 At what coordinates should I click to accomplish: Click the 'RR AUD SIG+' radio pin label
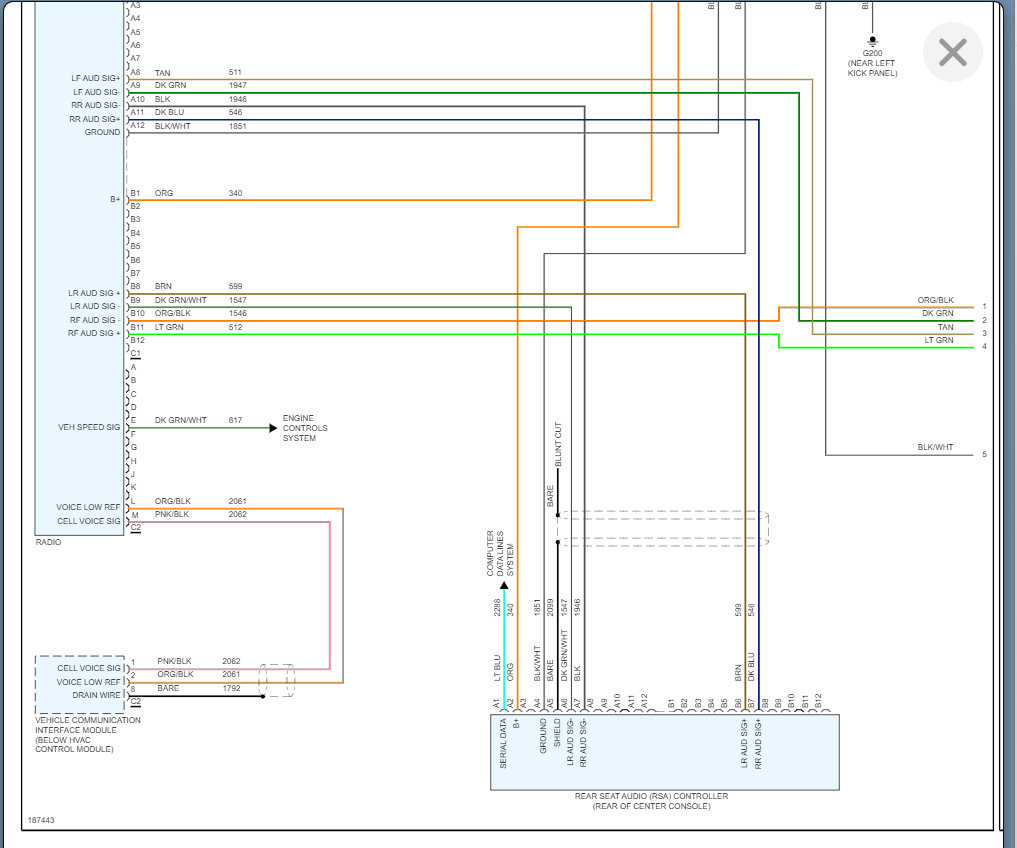coord(95,119)
